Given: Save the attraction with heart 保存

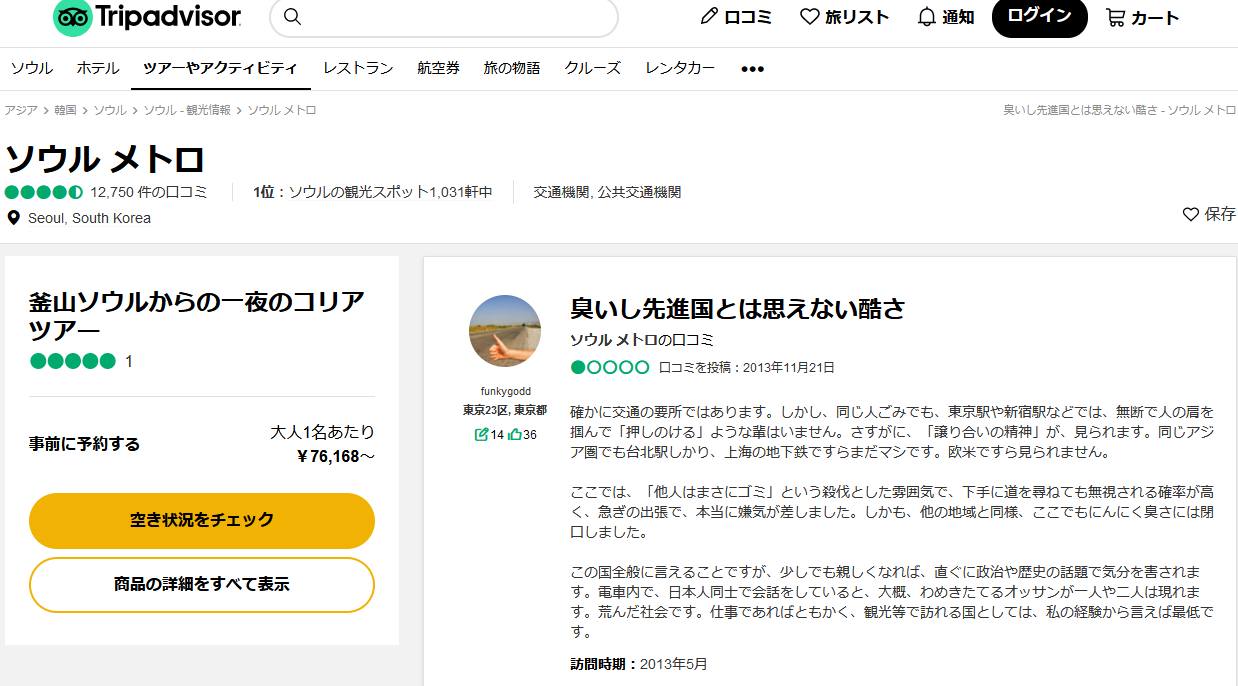Looking at the screenshot, I should coord(1209,214).
